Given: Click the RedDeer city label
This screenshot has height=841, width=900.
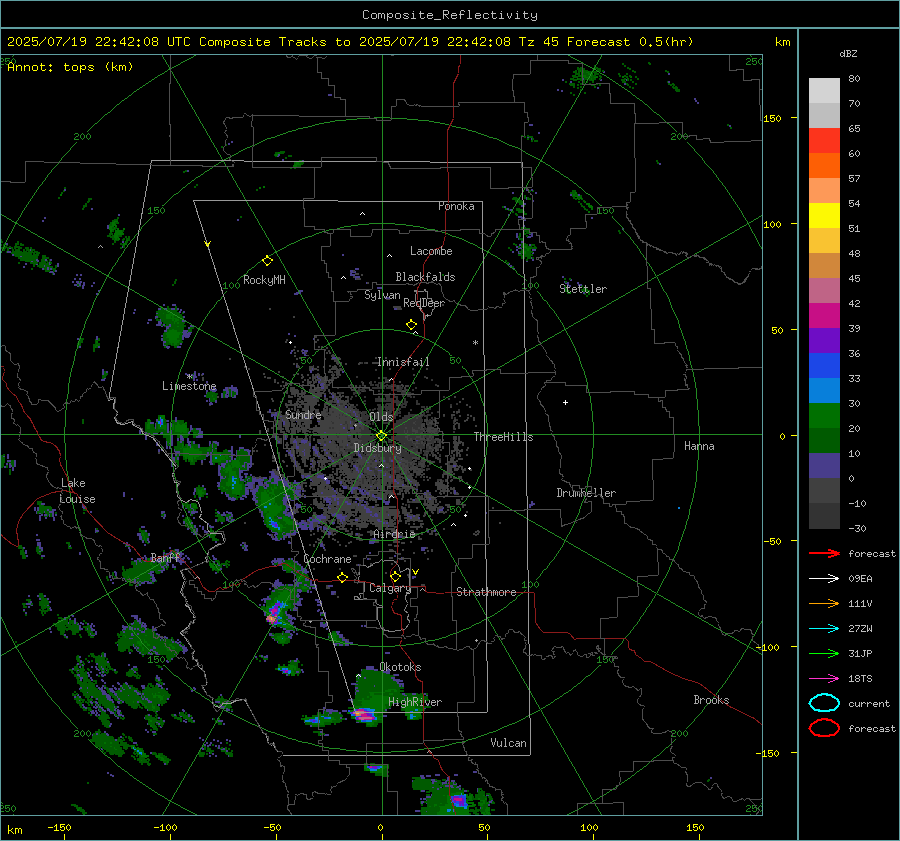Looking at the screenshot, I should 424,303.
